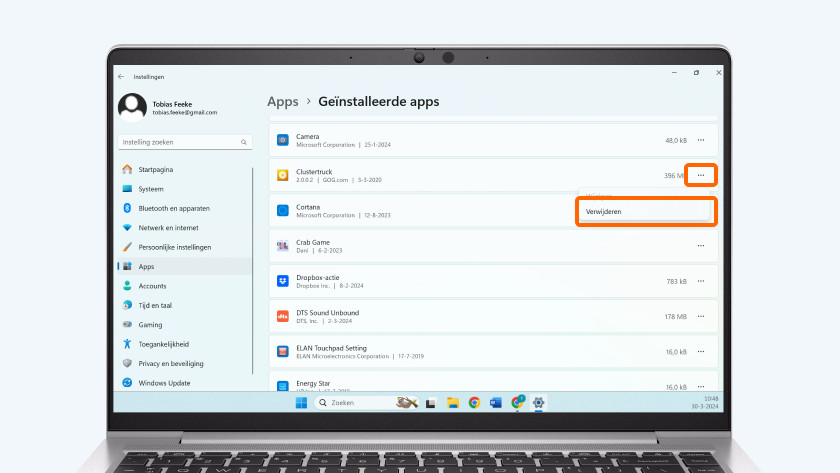This screenshot has height=473, width=840.
Task: Click the Dropbox-actie app icon
Action: click(283, 281)
